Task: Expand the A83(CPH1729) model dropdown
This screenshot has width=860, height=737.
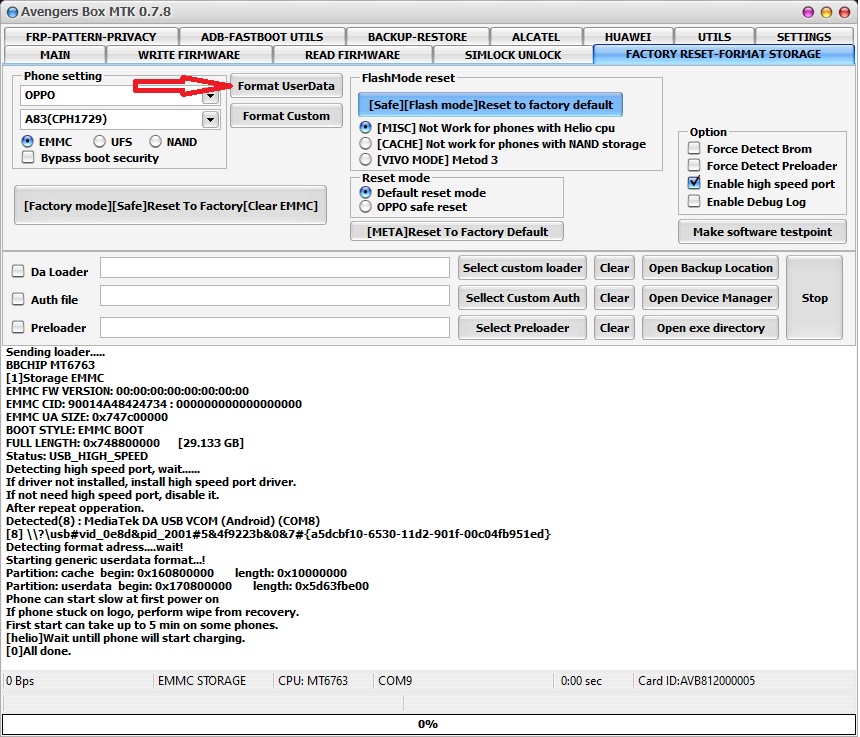Action: [x=210, y=120]
